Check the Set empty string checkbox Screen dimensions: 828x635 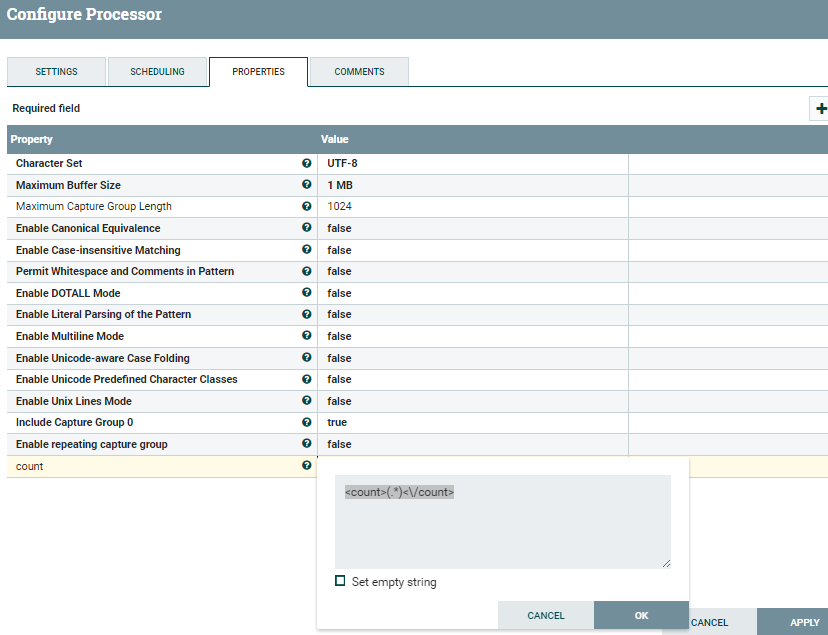pos(340,581)
